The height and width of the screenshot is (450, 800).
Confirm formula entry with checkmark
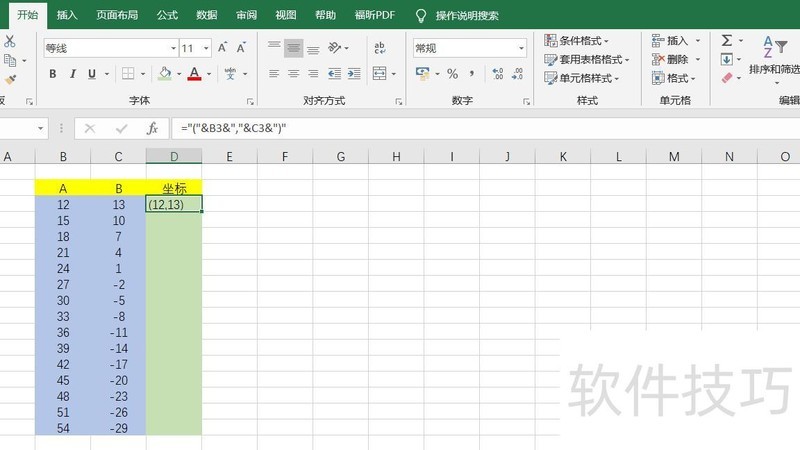click(121, 128)
